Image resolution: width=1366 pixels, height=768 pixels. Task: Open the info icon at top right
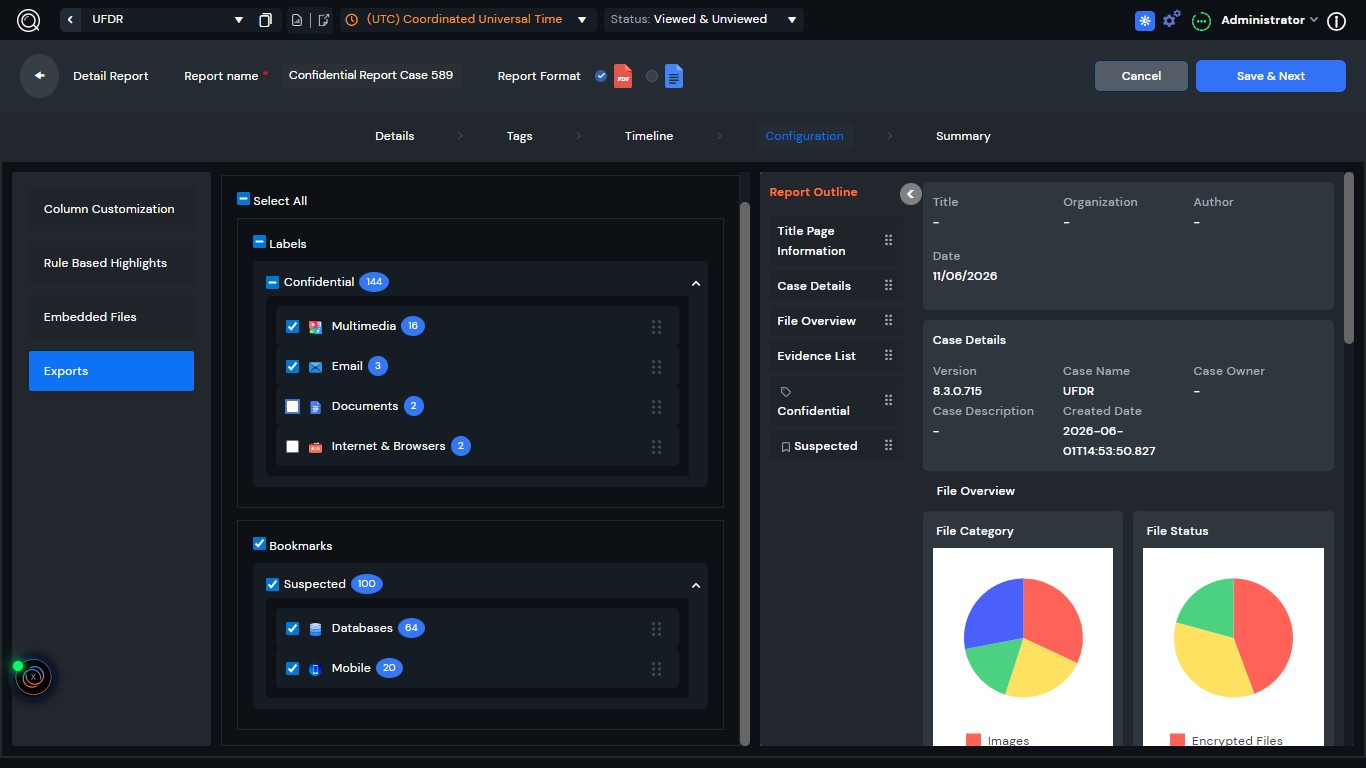coord(1336,21)
